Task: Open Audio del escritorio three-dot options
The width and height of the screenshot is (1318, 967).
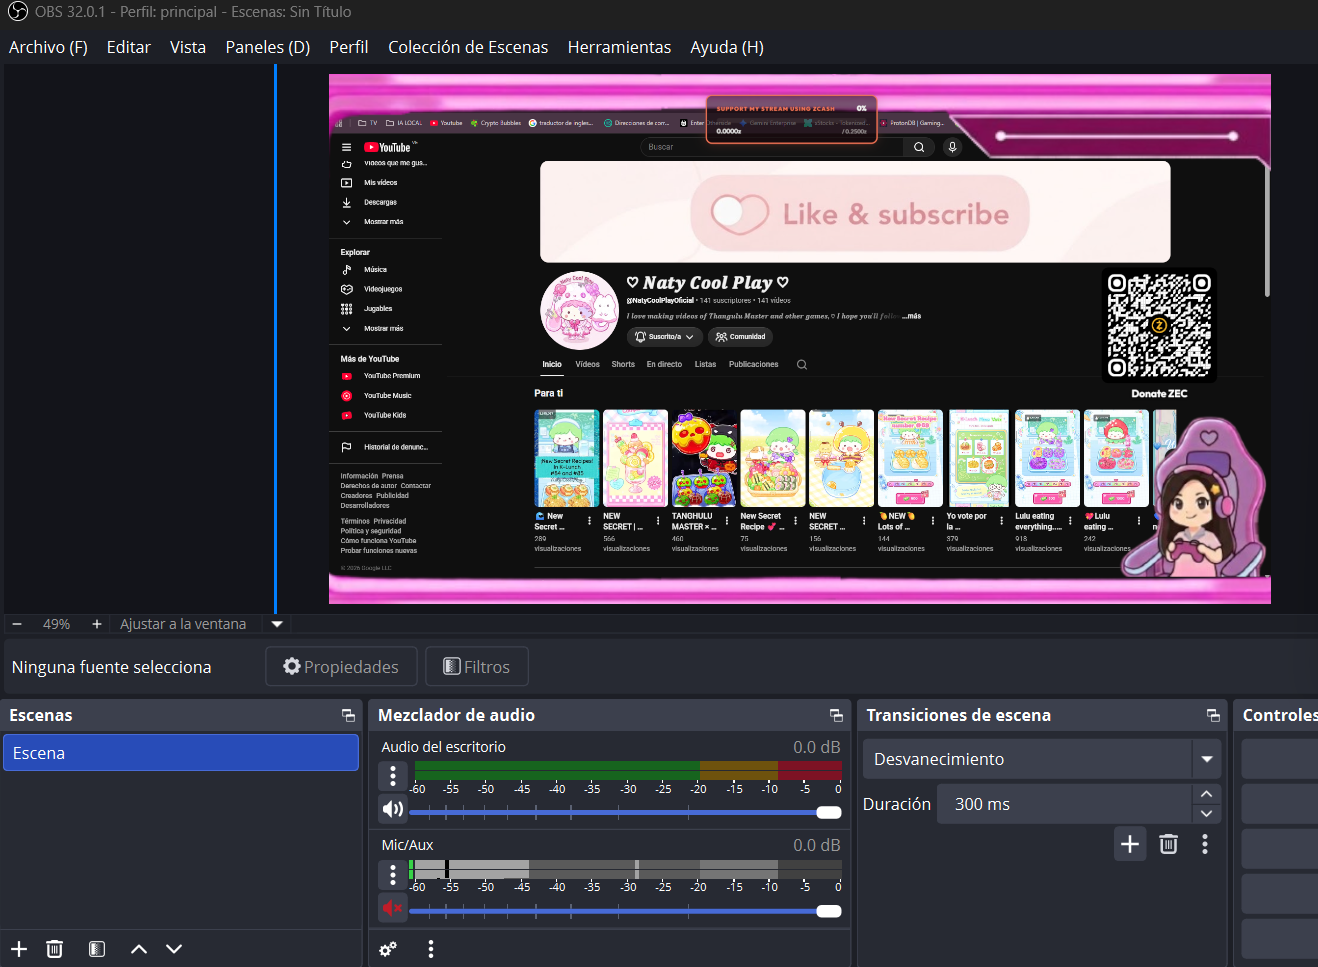Action: coord(393,775)
